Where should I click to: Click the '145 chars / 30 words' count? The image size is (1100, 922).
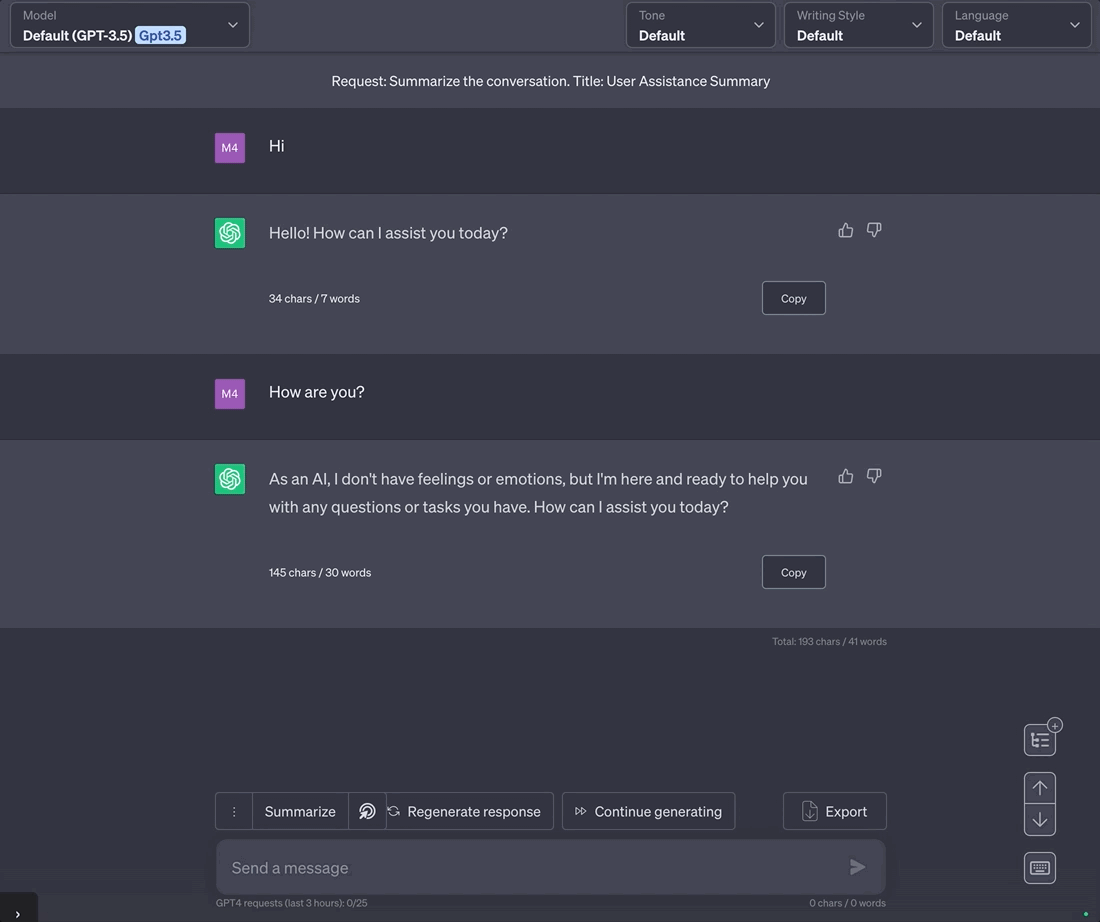[320, 573]
